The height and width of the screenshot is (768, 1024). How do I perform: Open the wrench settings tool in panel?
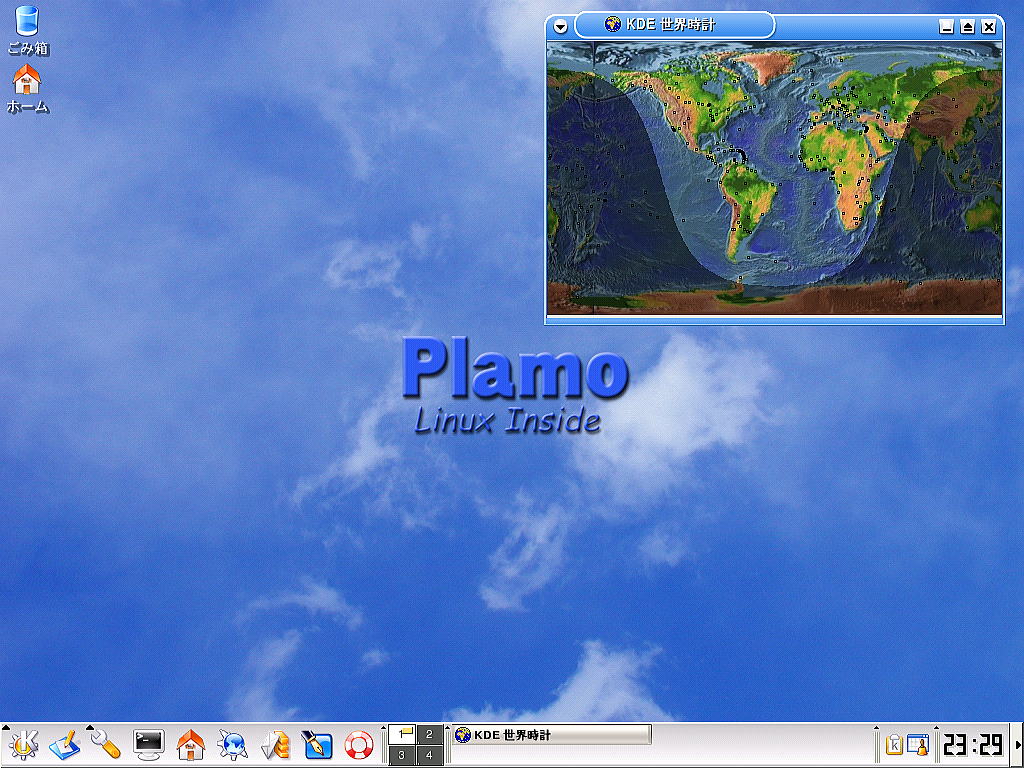click(106, 744)
